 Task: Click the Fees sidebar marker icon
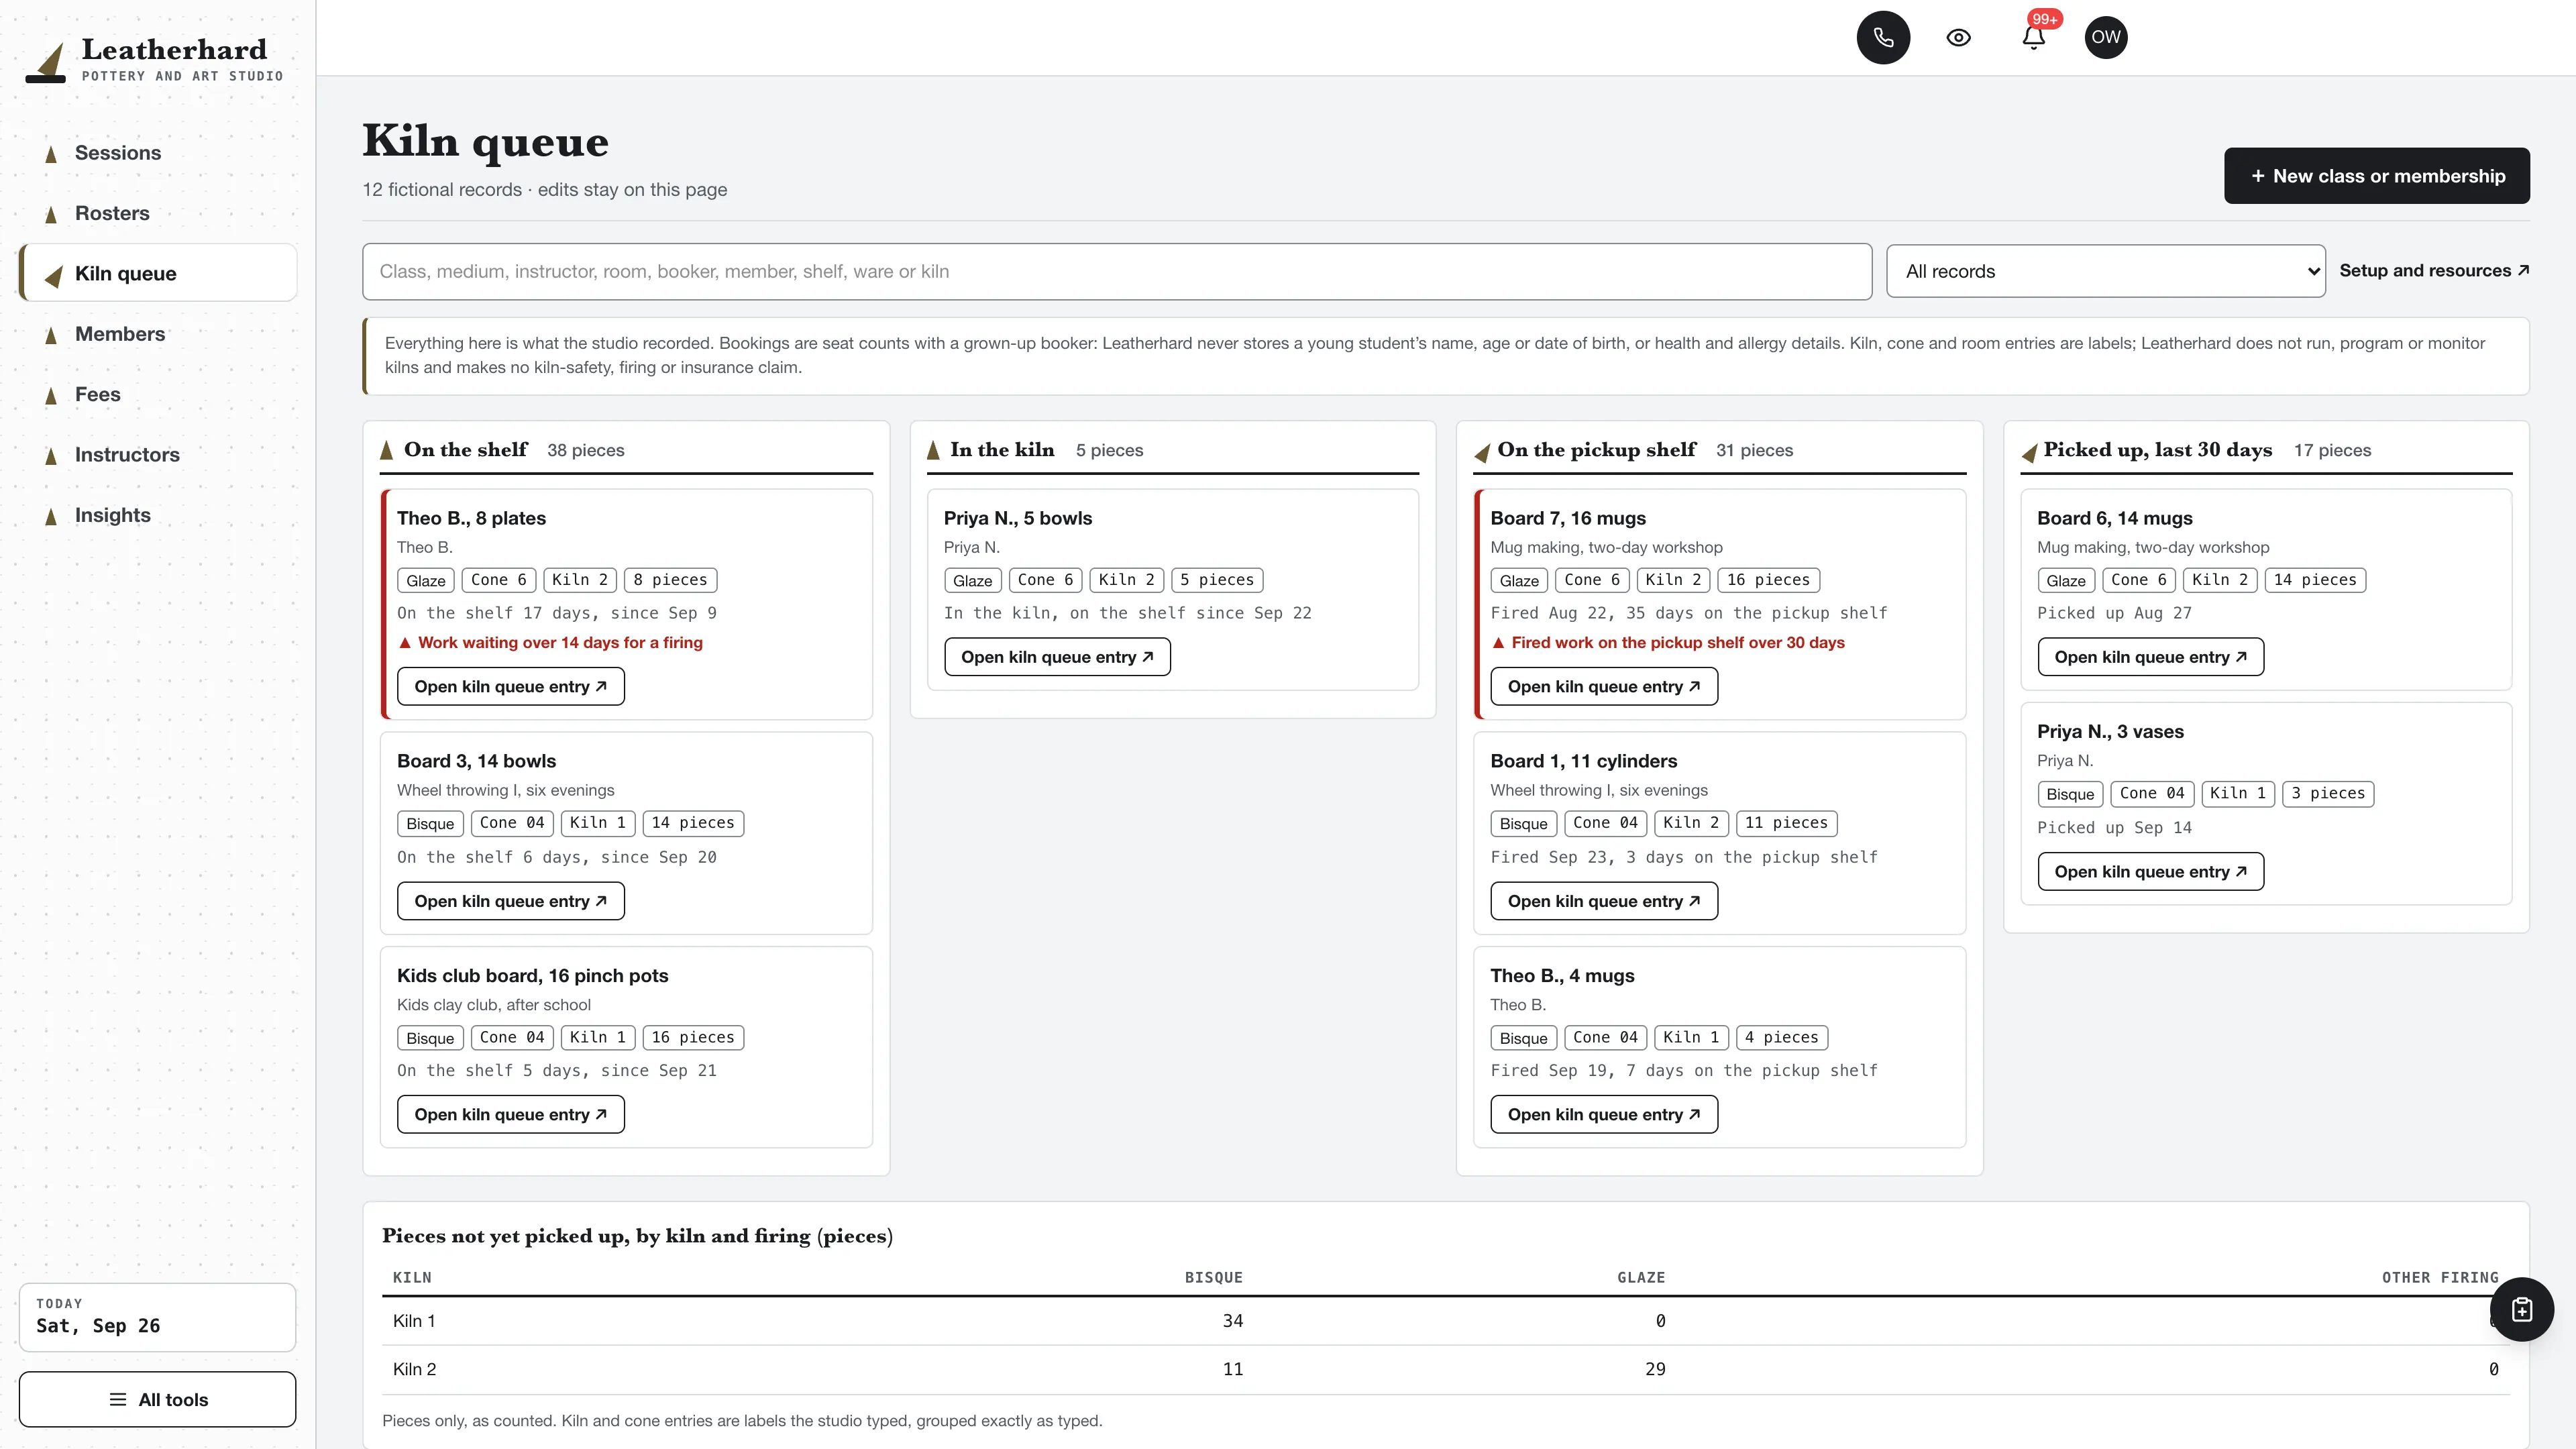51,395
